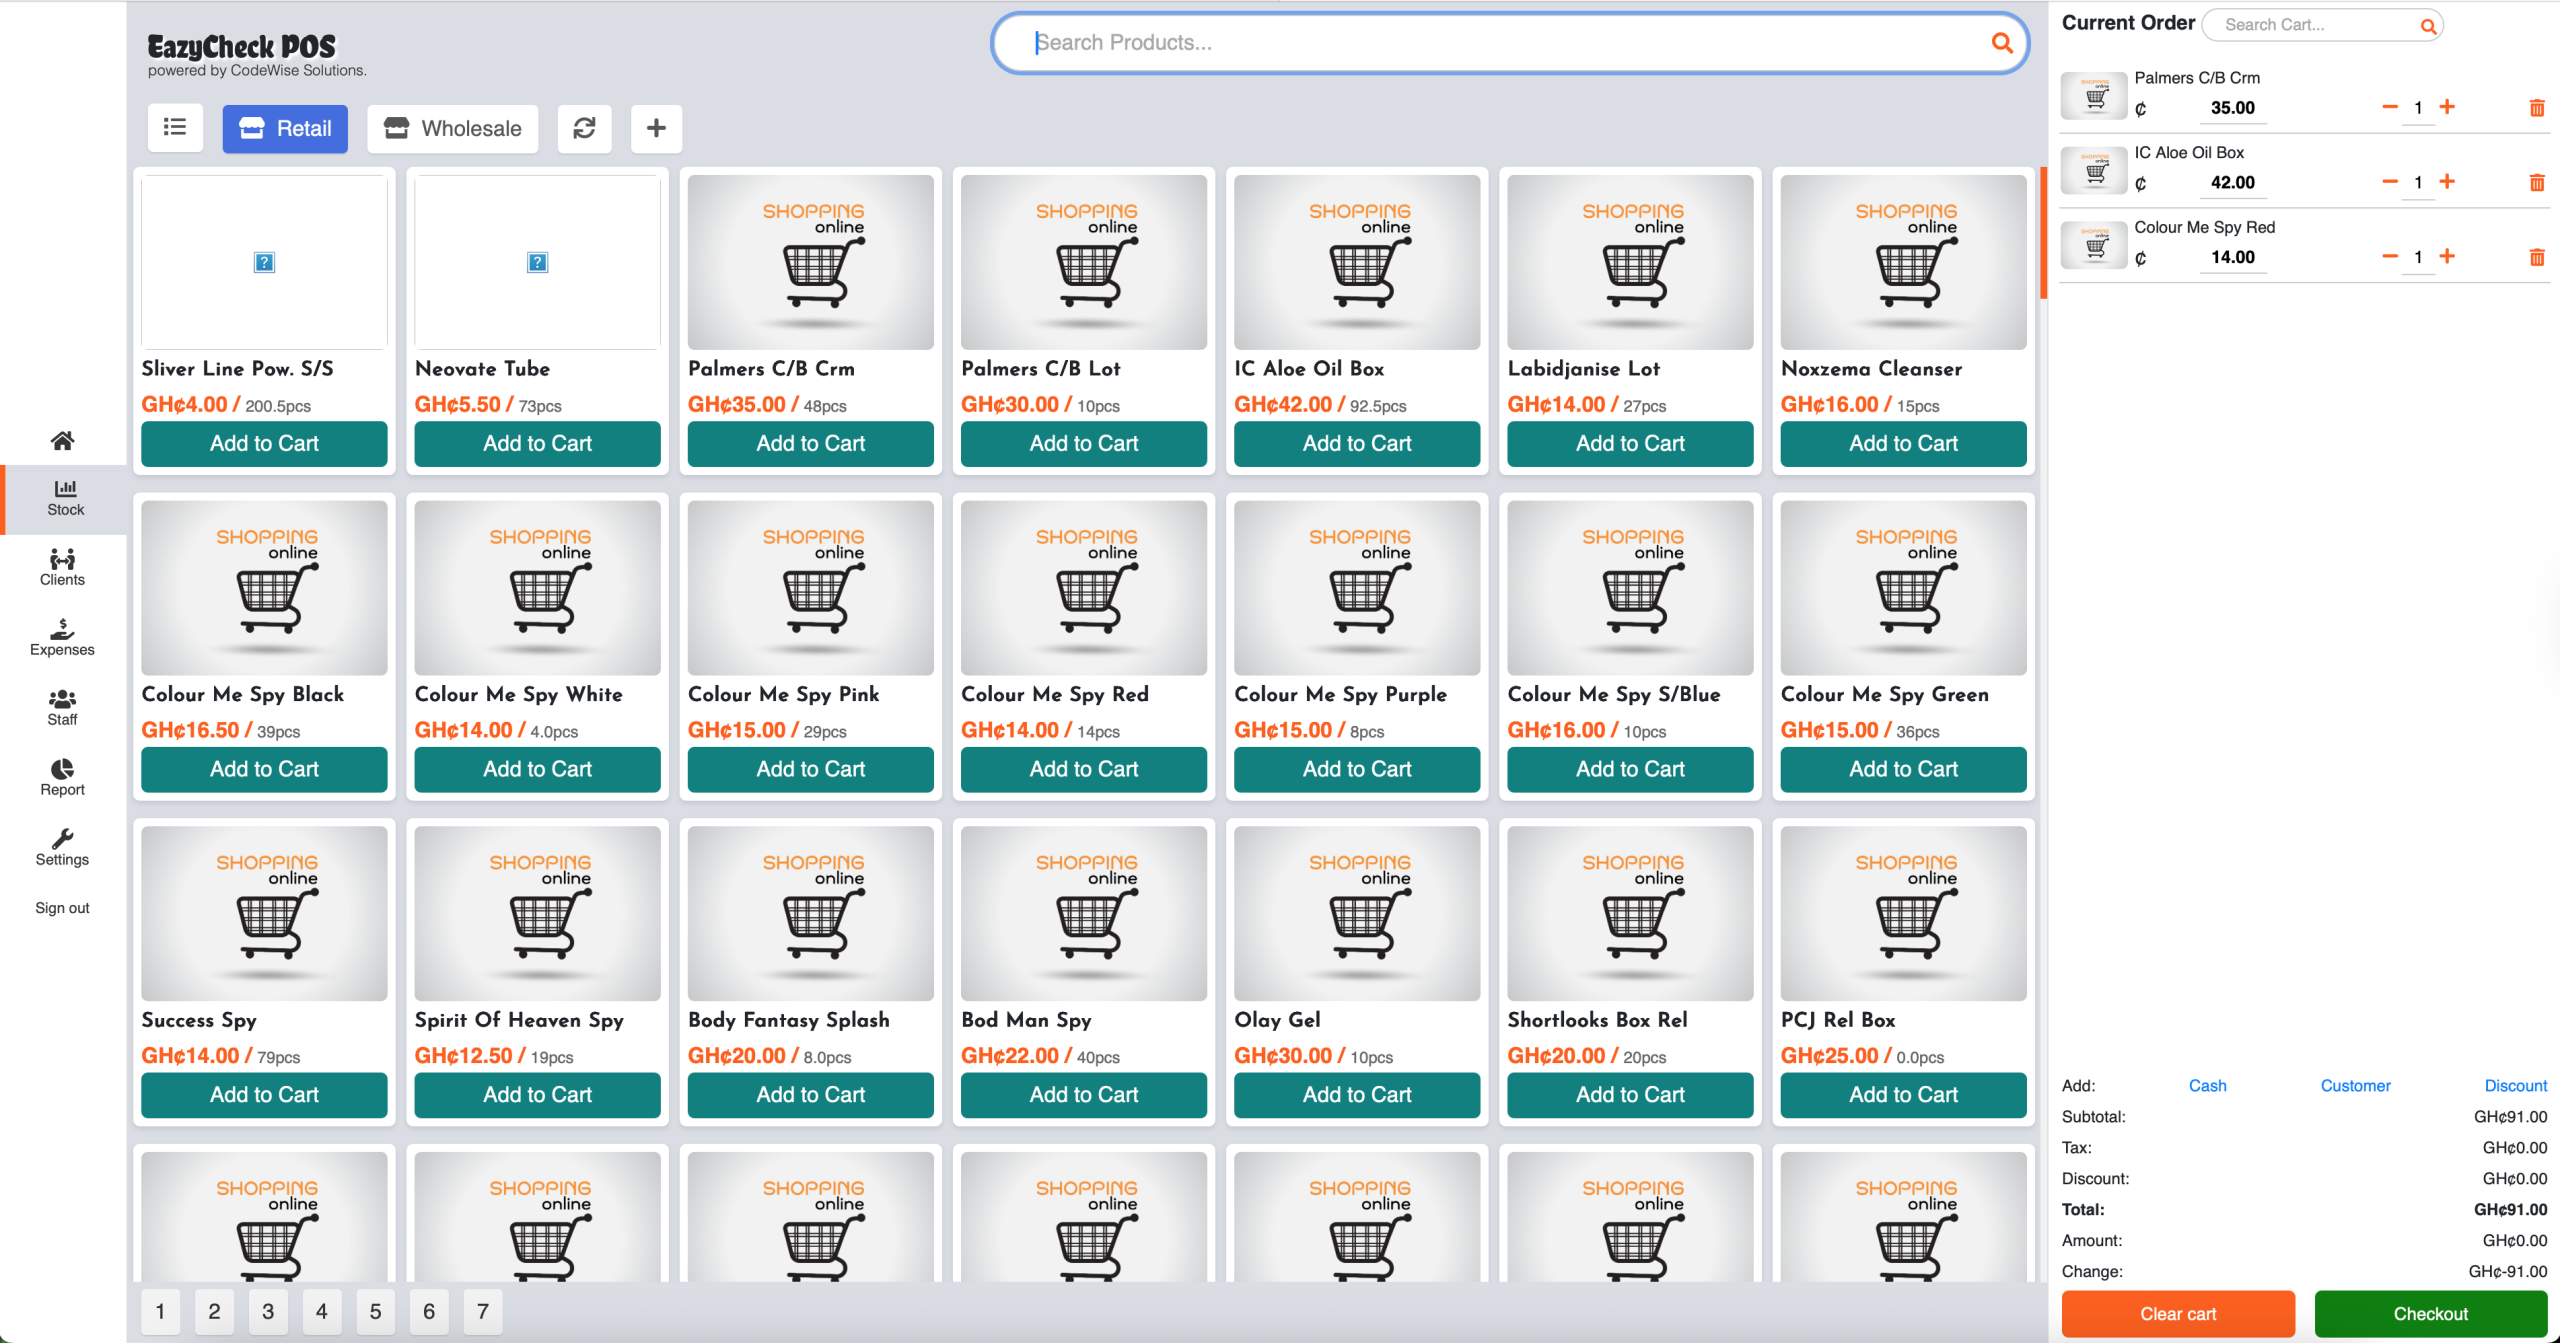
Task: Increase quantity of Colour Me Spy Red
Action: tap(2447, 256)
